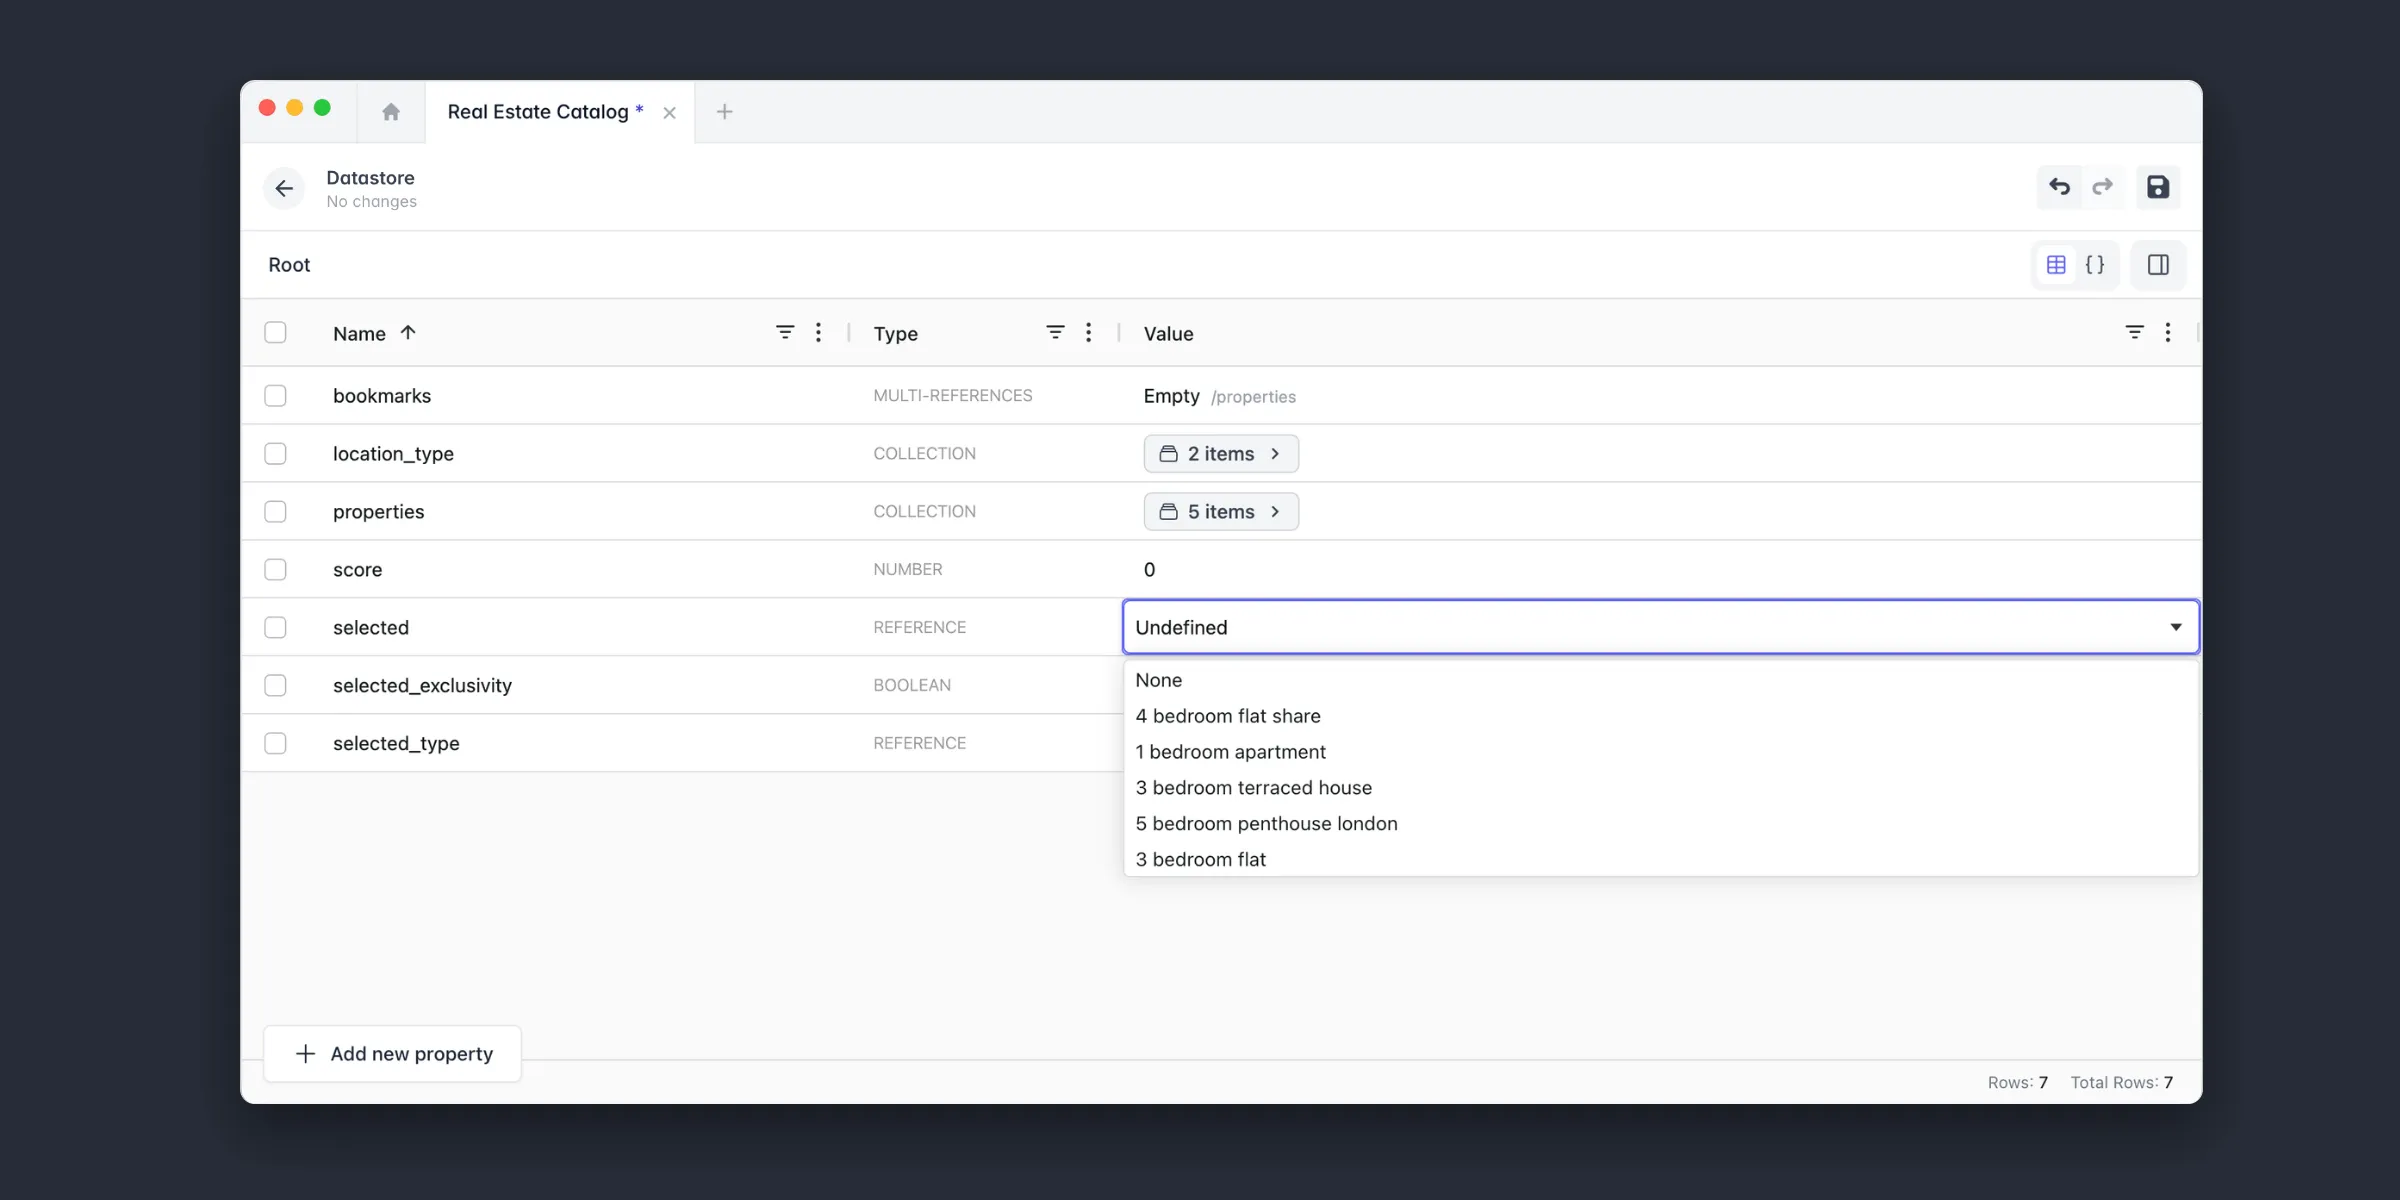2400x1200 pixels.
Task: Click the Value column header
Action: click(1168, 334)
